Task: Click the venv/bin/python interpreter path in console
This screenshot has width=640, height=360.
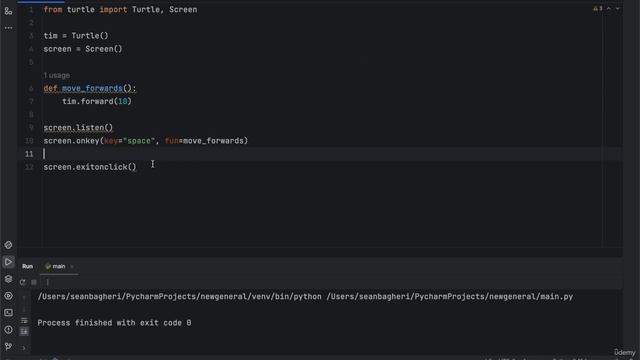Action: coord(180,297)
